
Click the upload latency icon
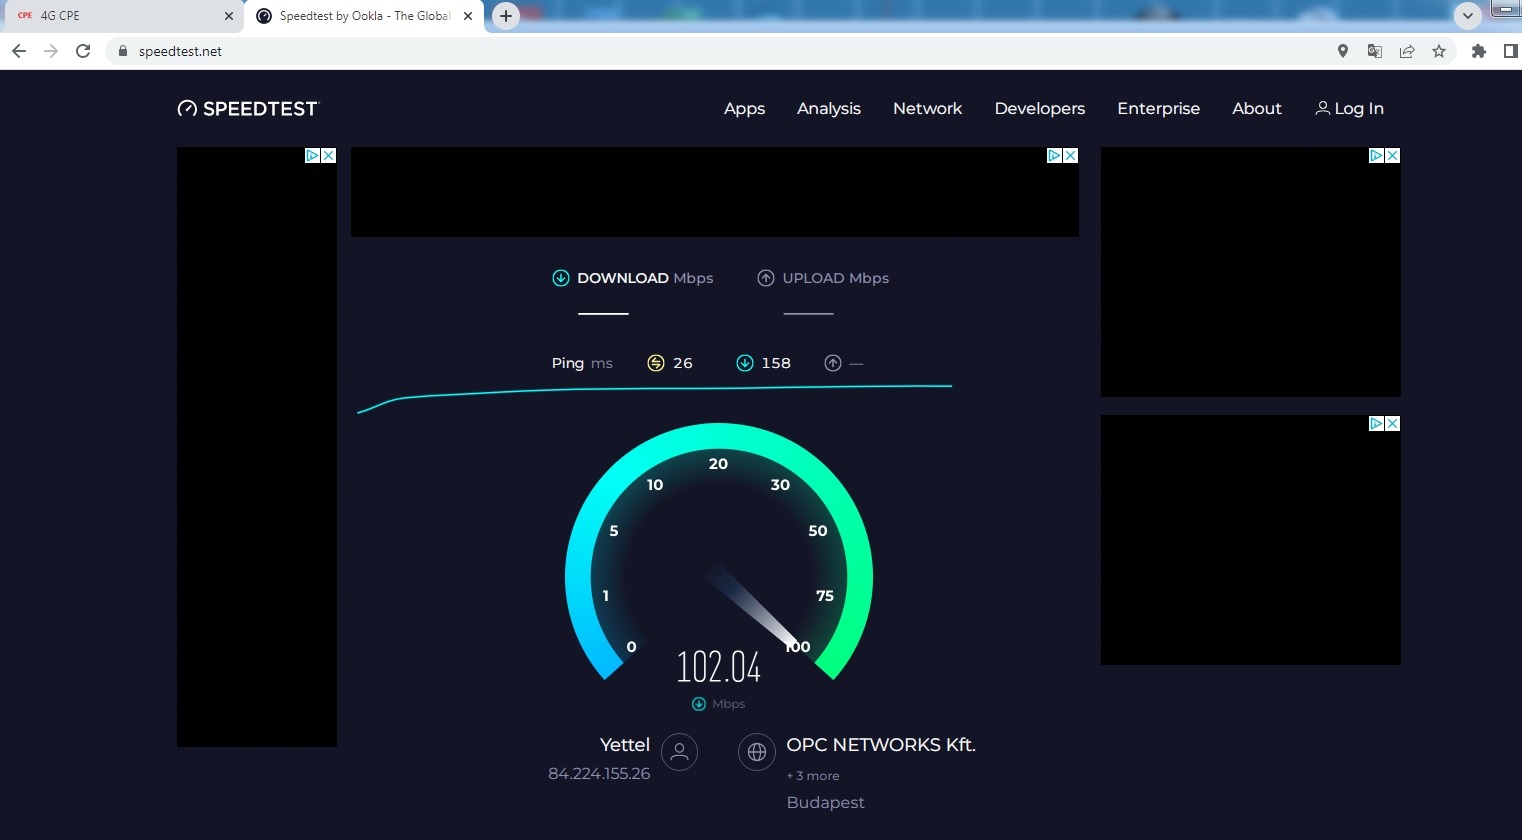(833, 363)
